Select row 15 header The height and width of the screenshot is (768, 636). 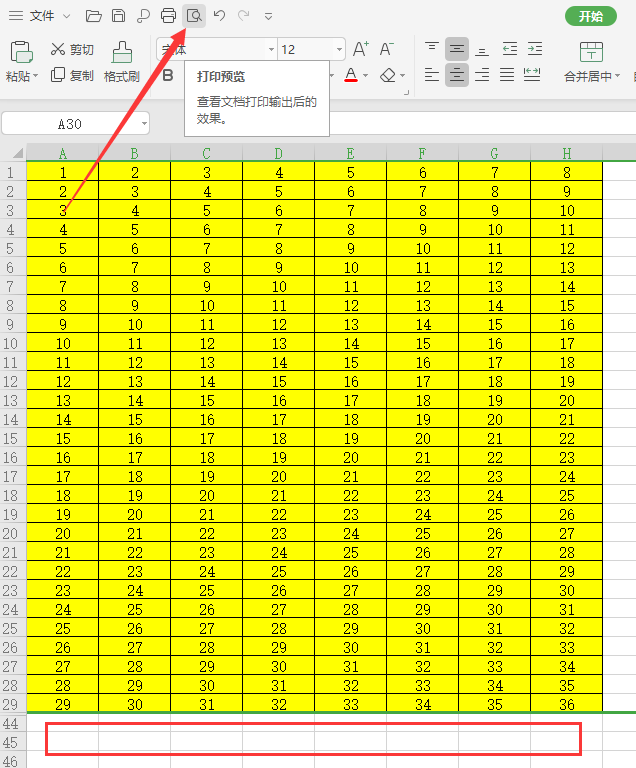(13, 438)
